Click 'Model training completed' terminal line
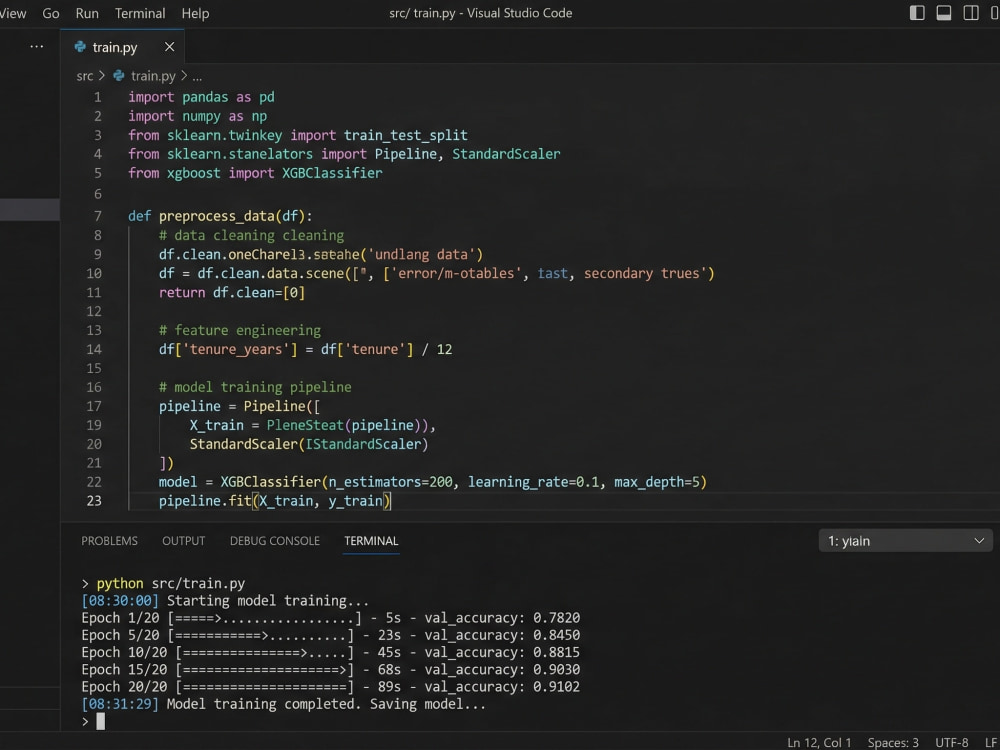 [284, 704]
